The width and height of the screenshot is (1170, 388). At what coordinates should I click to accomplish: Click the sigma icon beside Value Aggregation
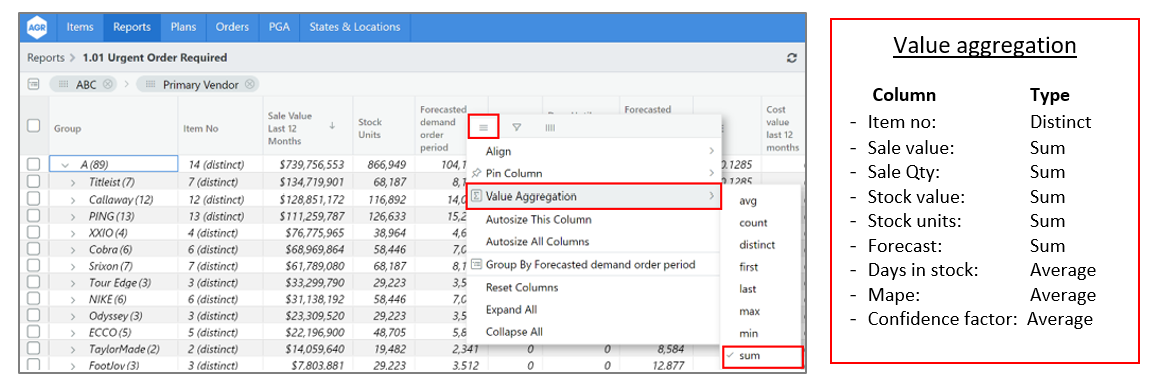pyautogui.click(x=476, y=196)
